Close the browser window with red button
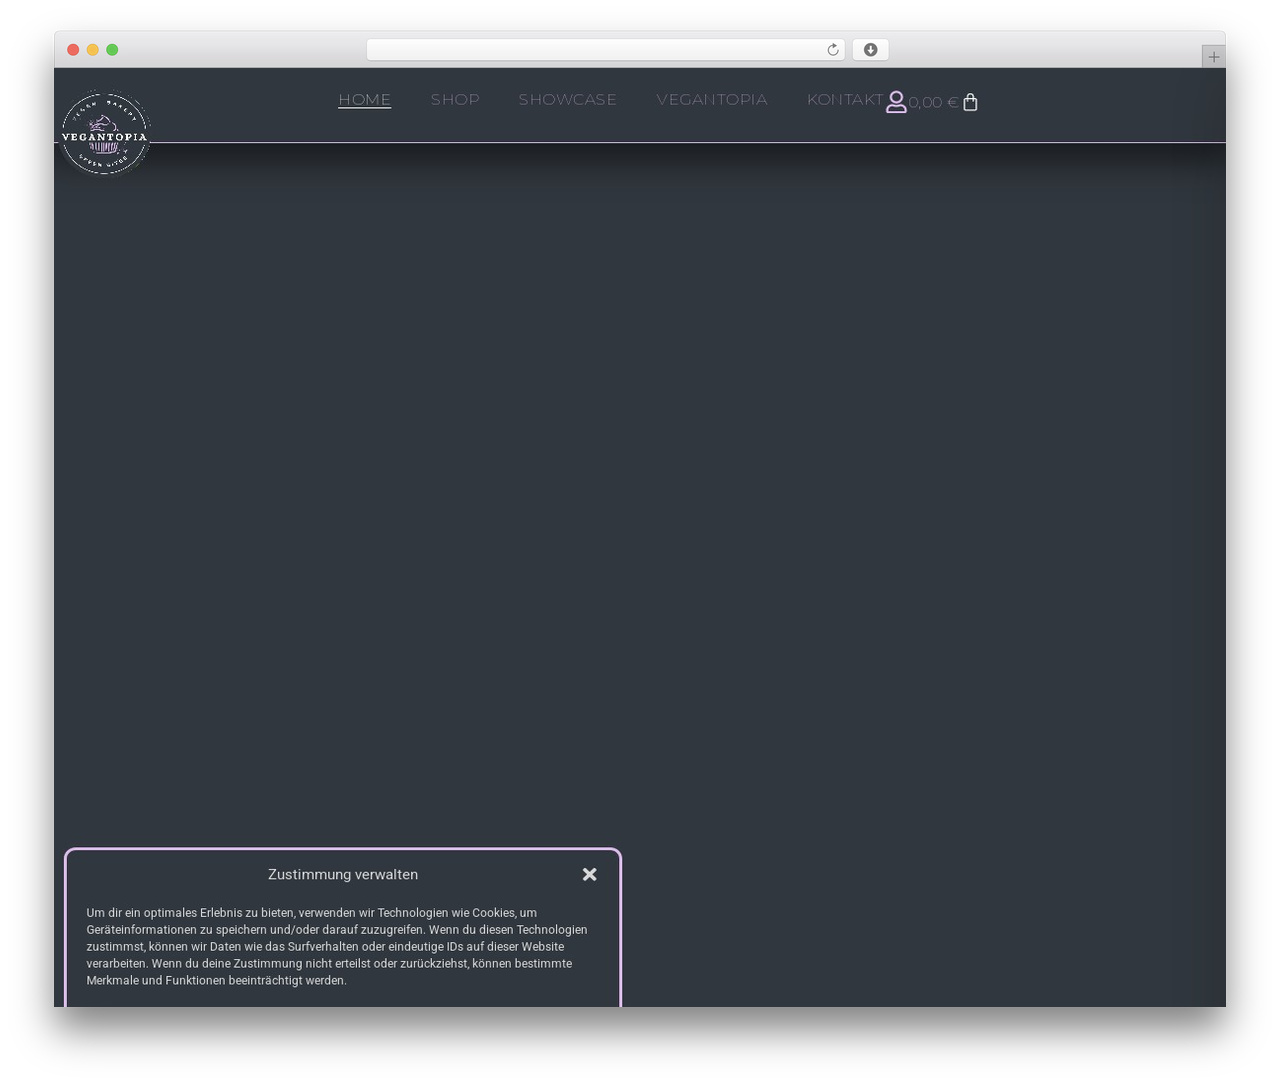1280x1084 pixels. tap(73, 50)
